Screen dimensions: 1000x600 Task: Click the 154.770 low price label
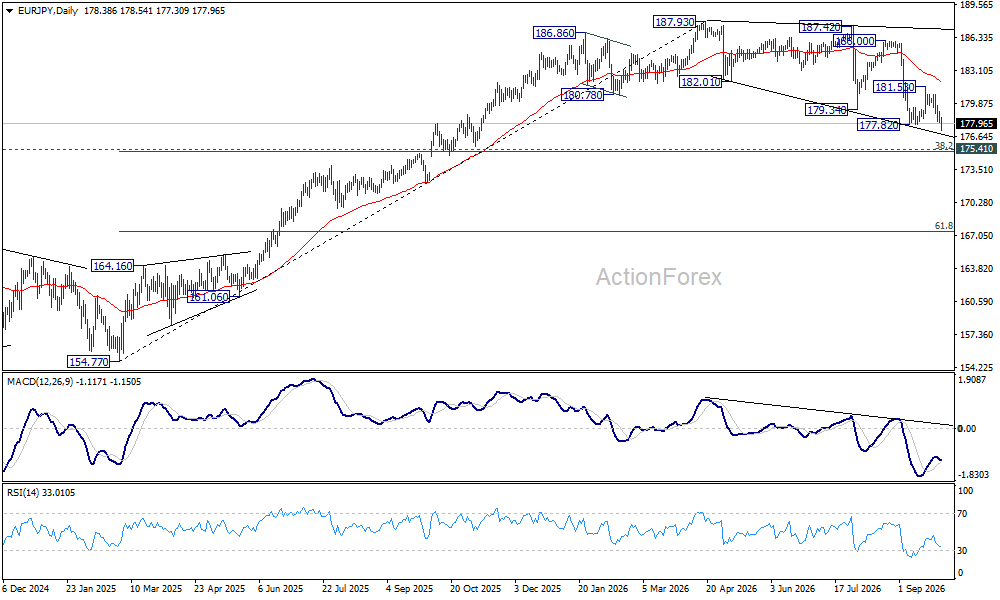(x=89, y=362)
